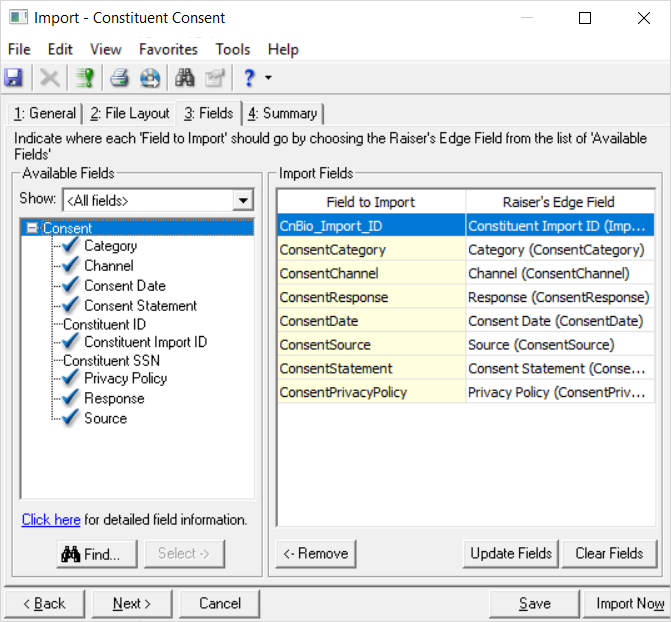Click the printer icon in toolbar
Image resolution: width=671 pixels, height=622 pixels.
120,77
